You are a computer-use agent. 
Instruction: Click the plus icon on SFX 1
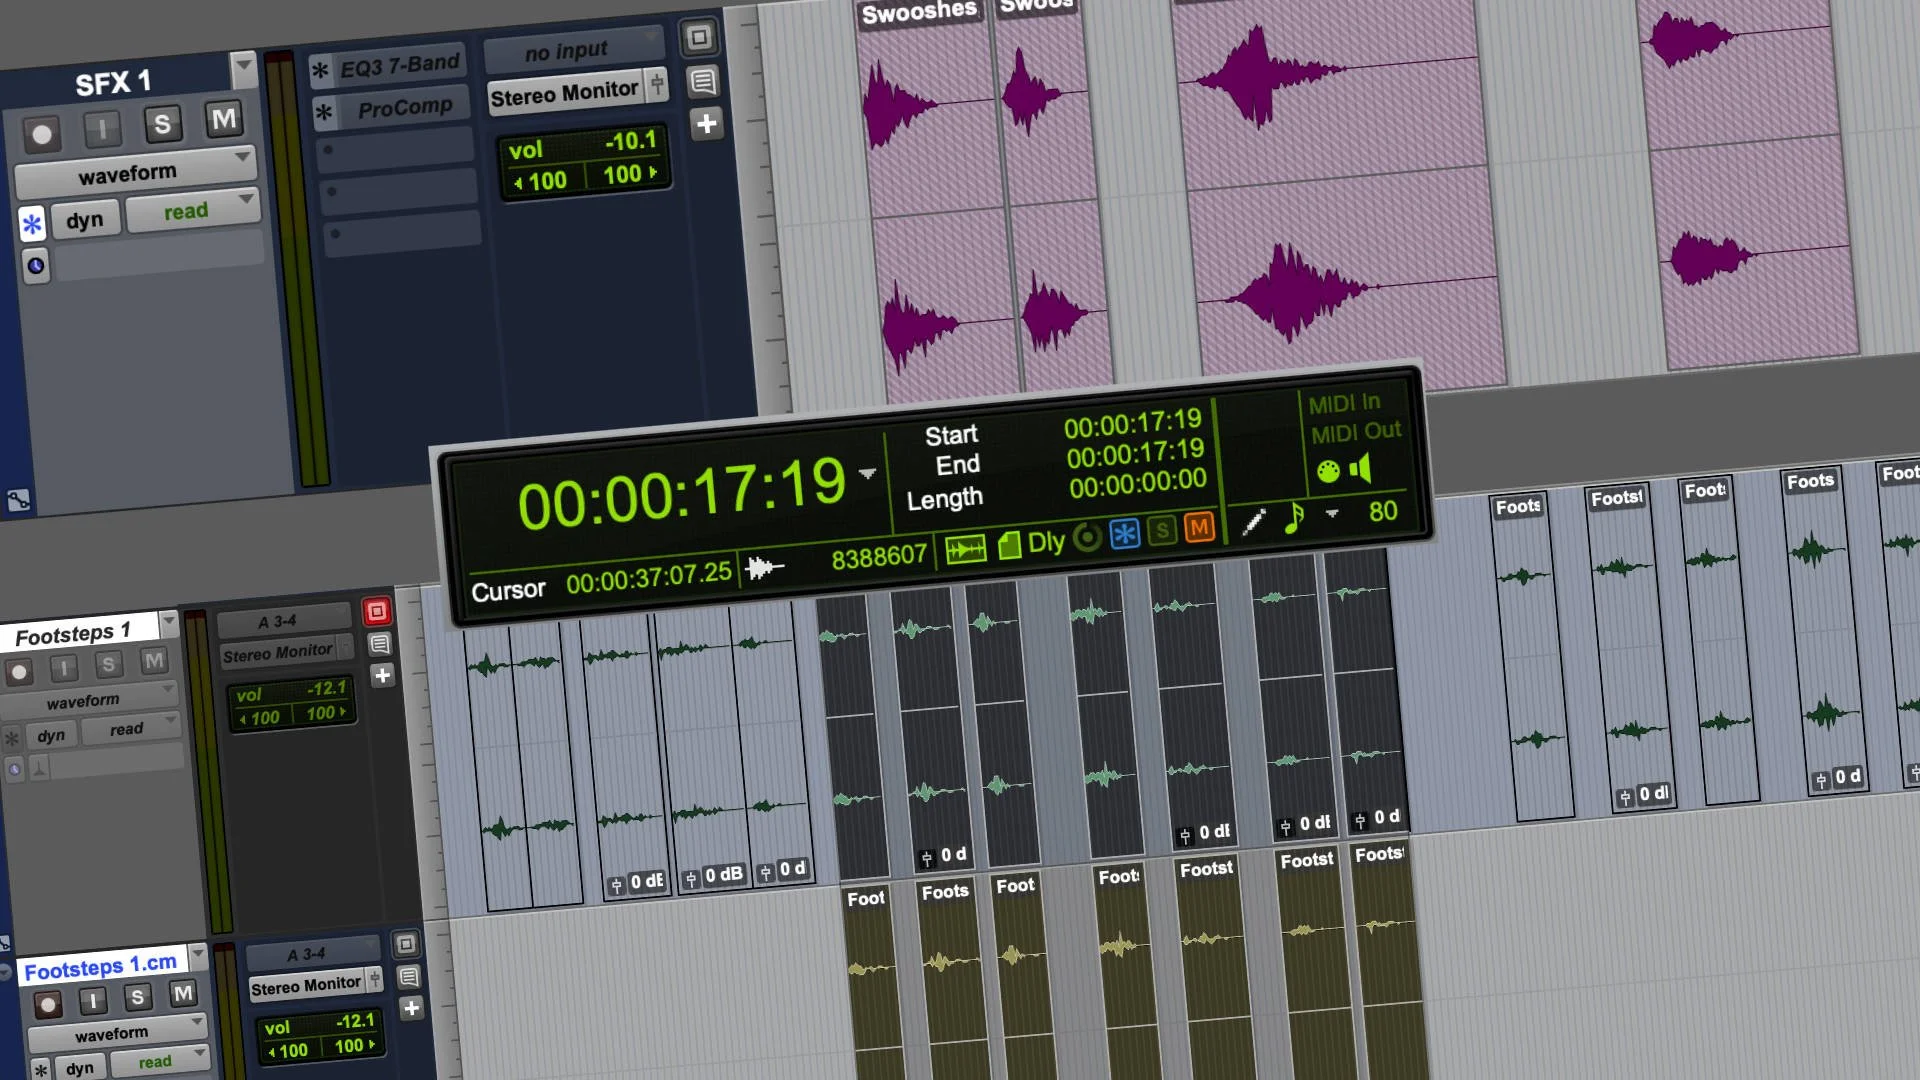pos(706,124)
